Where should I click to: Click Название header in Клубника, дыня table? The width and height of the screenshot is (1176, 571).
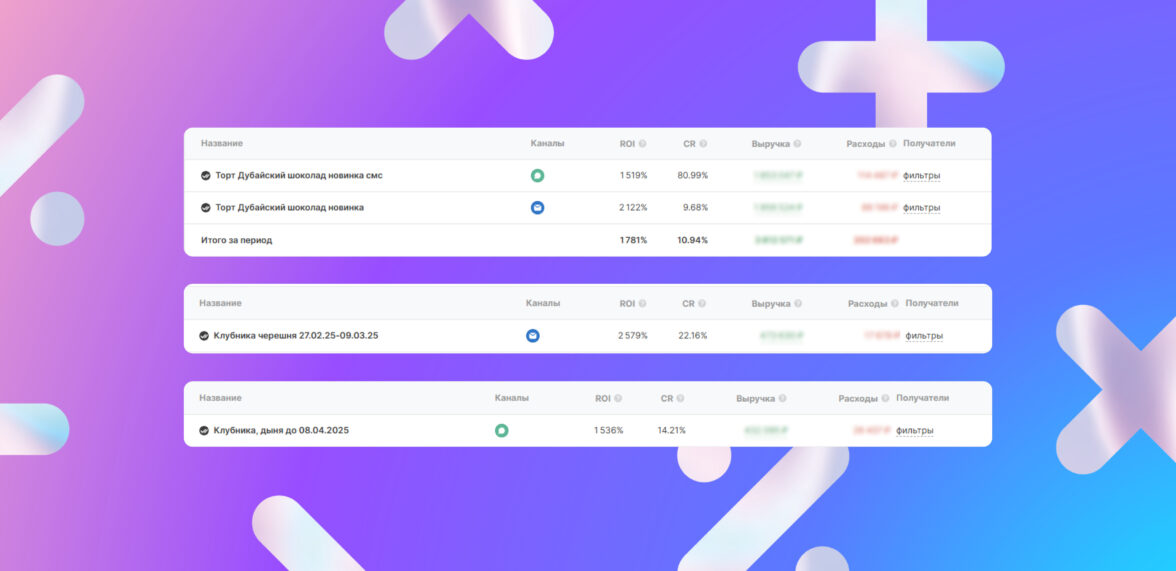(x=220, y=398)
